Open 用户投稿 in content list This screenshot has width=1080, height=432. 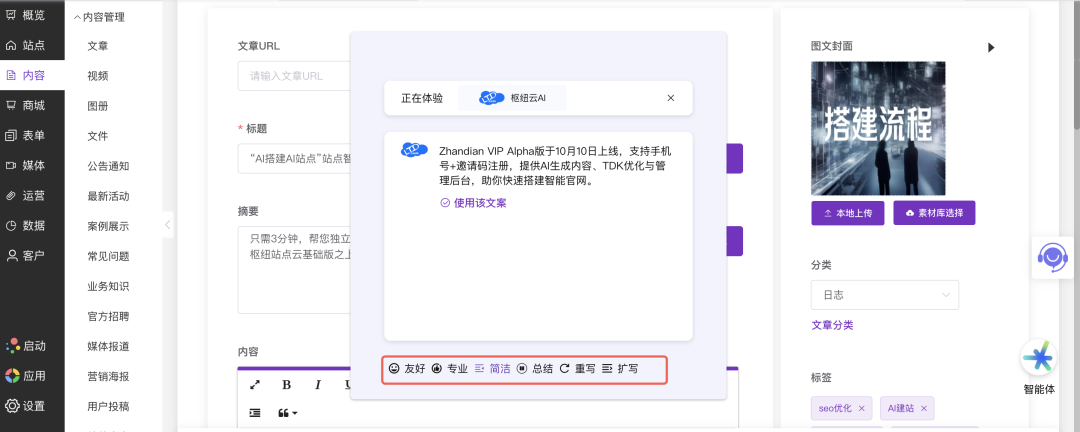pos(108,407)
